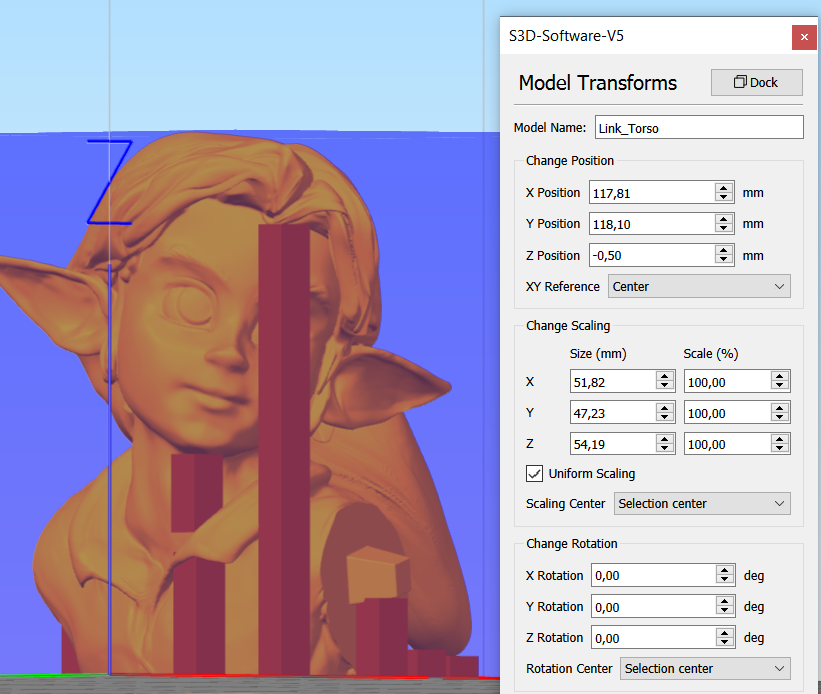Open the Scaling Center dropdown

coord(702,503)
